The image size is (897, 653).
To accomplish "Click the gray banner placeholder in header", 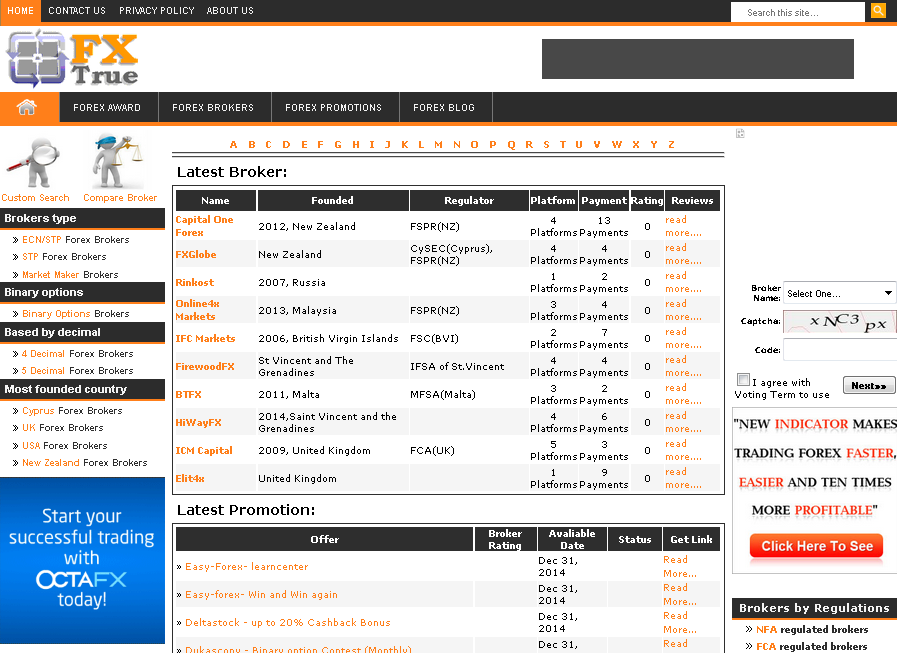I will 698,59.
